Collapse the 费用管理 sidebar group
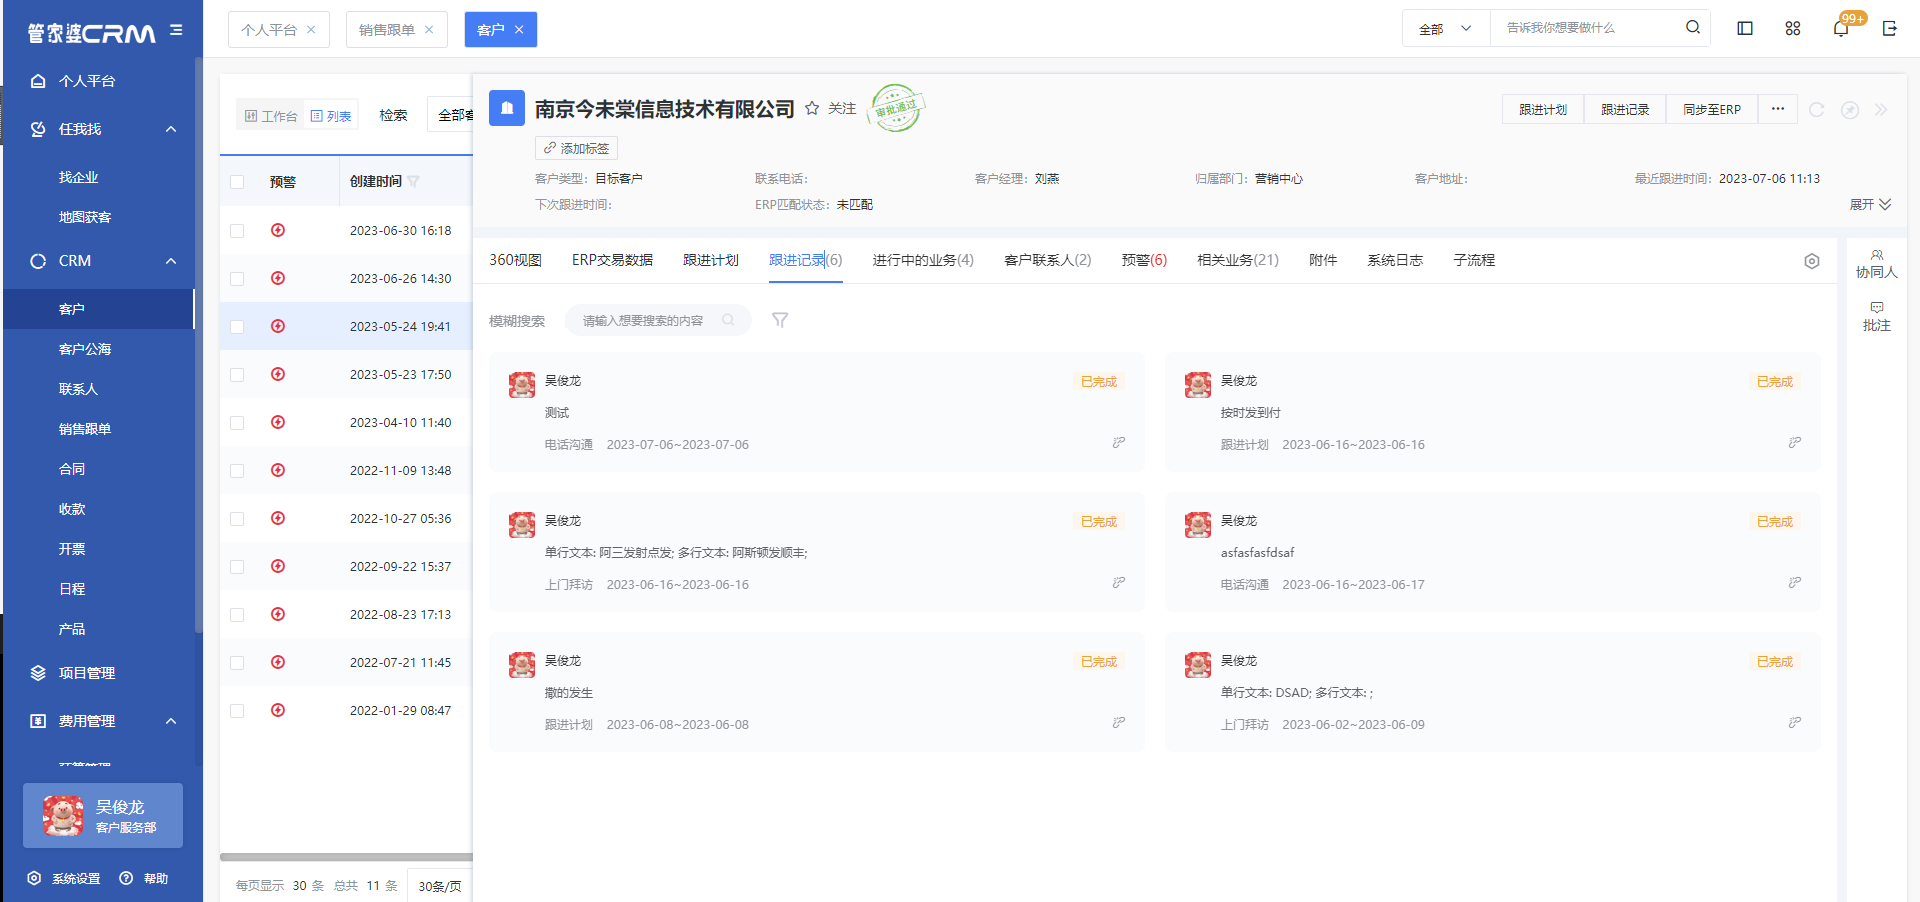Image resolution: width=1920 pixels, height=902 pixels. 171,721
